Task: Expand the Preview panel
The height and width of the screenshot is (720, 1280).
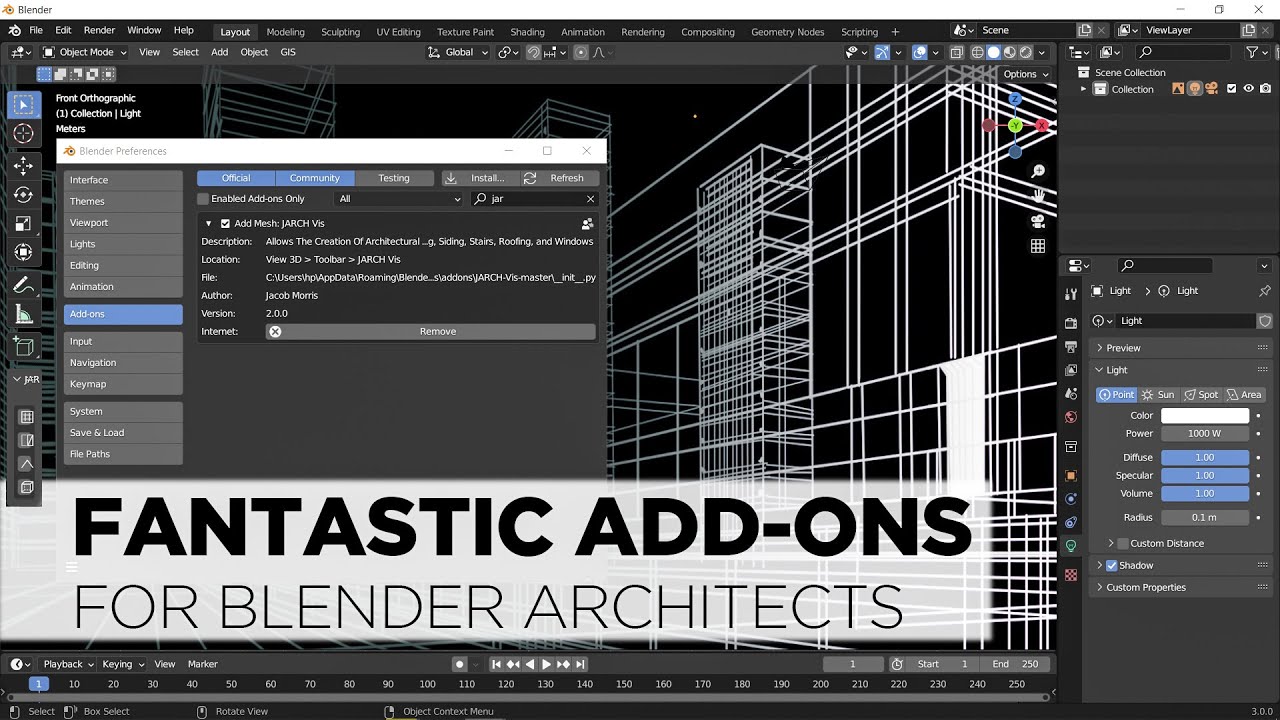Action: 1123,348
